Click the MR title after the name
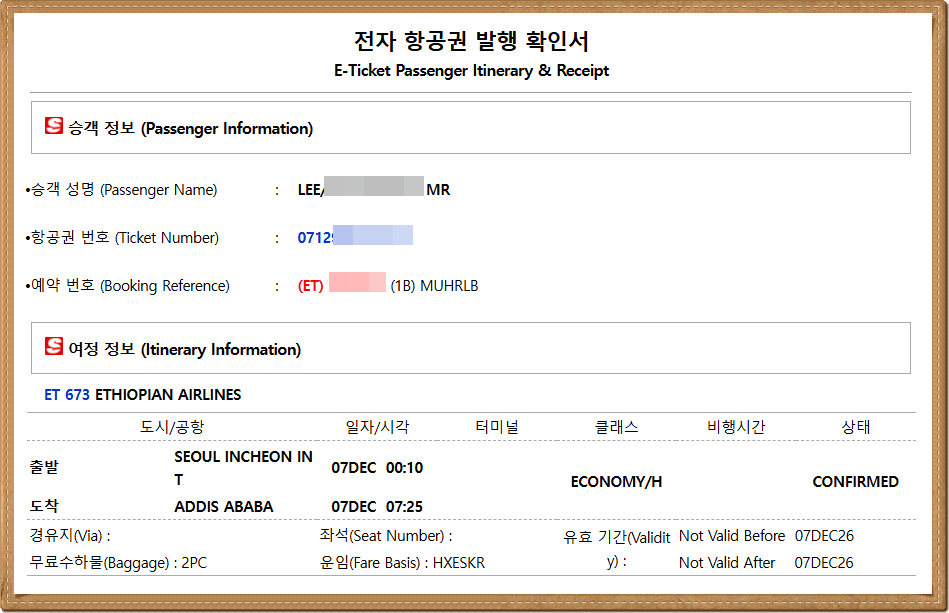Screen dimensions: 949x613 click(438, 190)
